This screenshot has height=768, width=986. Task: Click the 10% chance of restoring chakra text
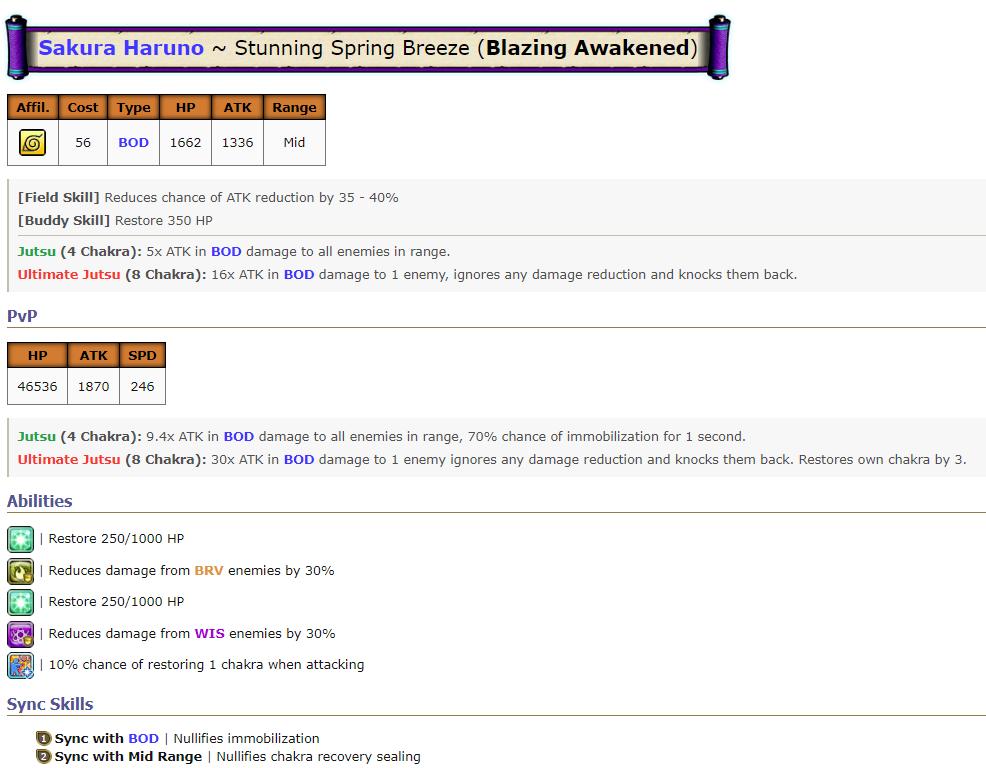(206, 665)
